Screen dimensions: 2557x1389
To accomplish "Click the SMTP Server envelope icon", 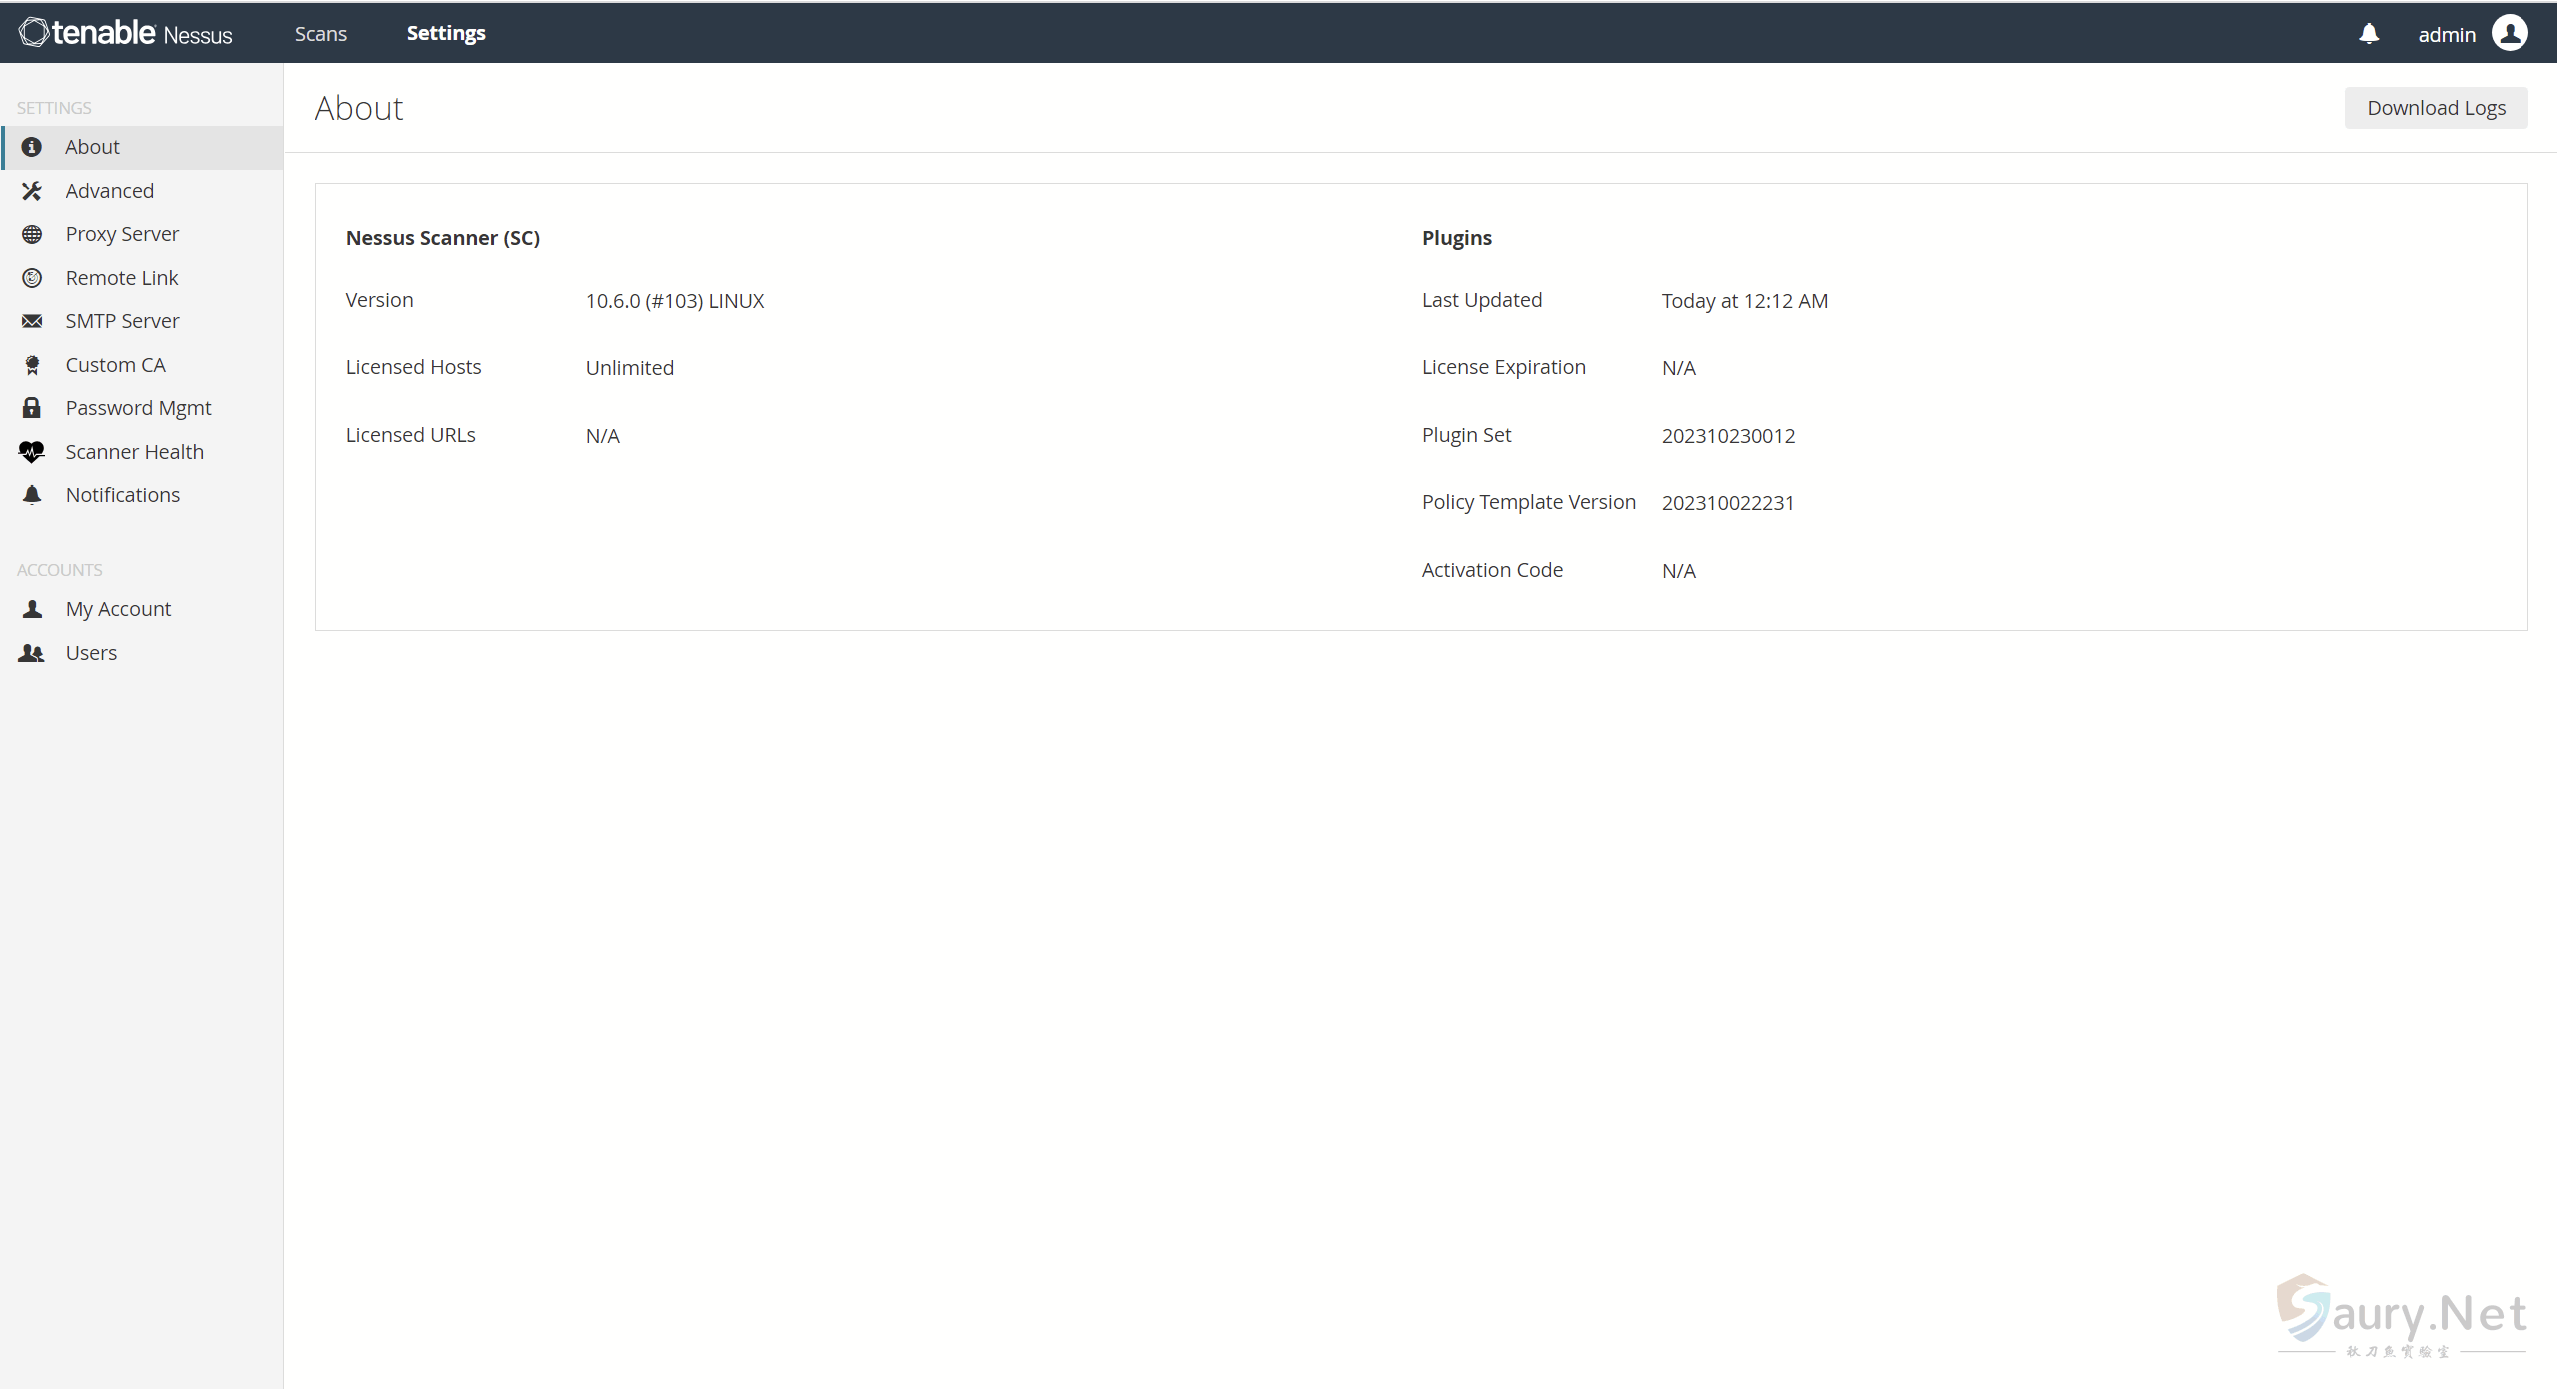I will (x=32, y=321).
